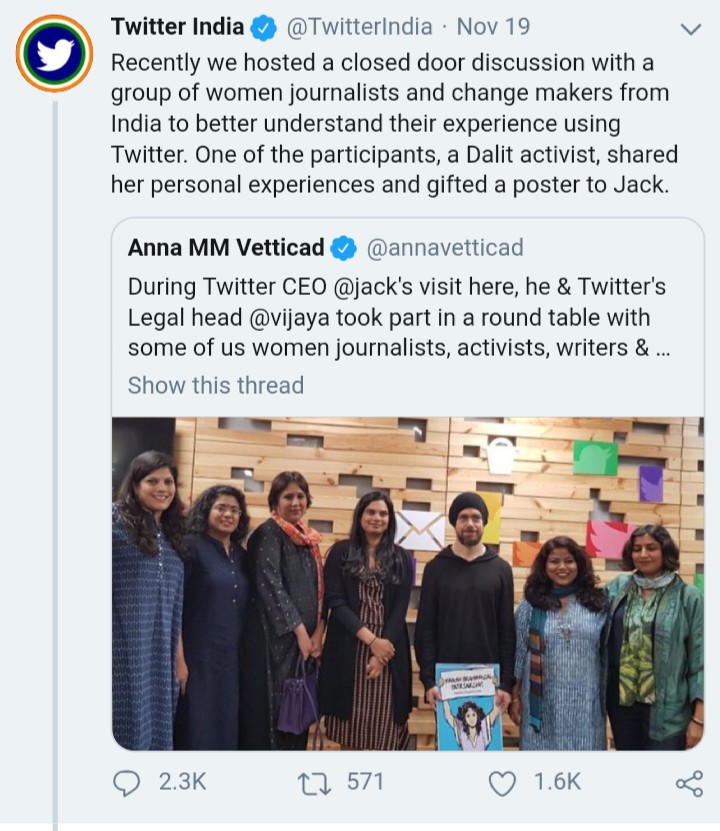Open the reply comment icon
The height and width of the screenshot is (831, 720).
pos(126,783)
